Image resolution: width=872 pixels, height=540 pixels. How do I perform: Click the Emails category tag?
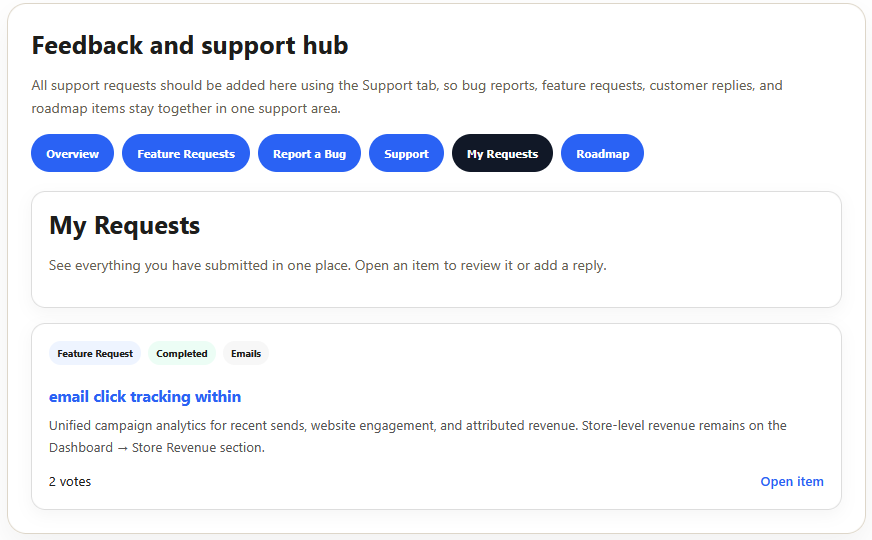246,354
